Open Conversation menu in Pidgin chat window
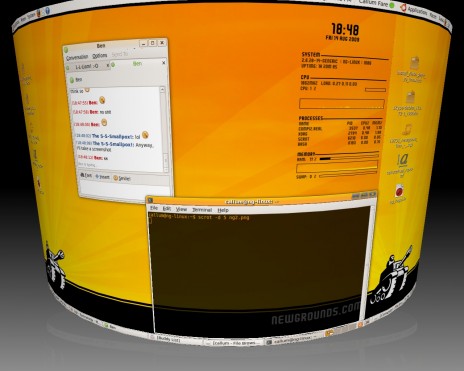 coord(77,57)
